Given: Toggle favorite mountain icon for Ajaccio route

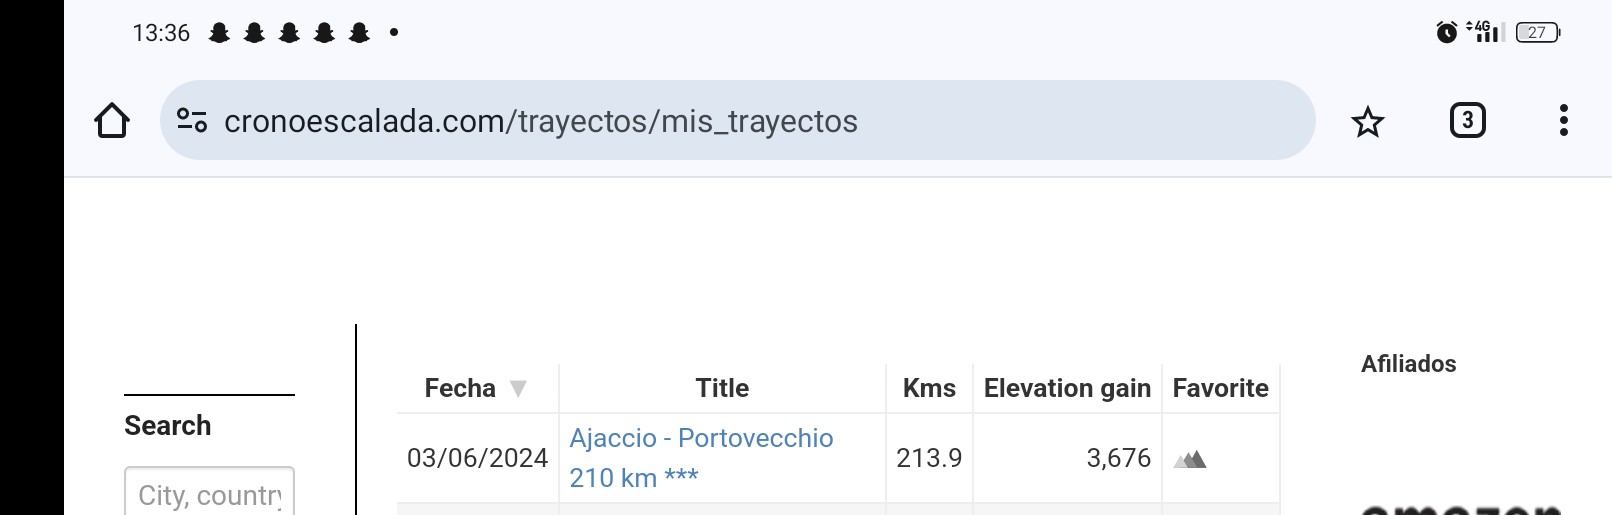Looking at the screenshot, I should (1190, 459).
